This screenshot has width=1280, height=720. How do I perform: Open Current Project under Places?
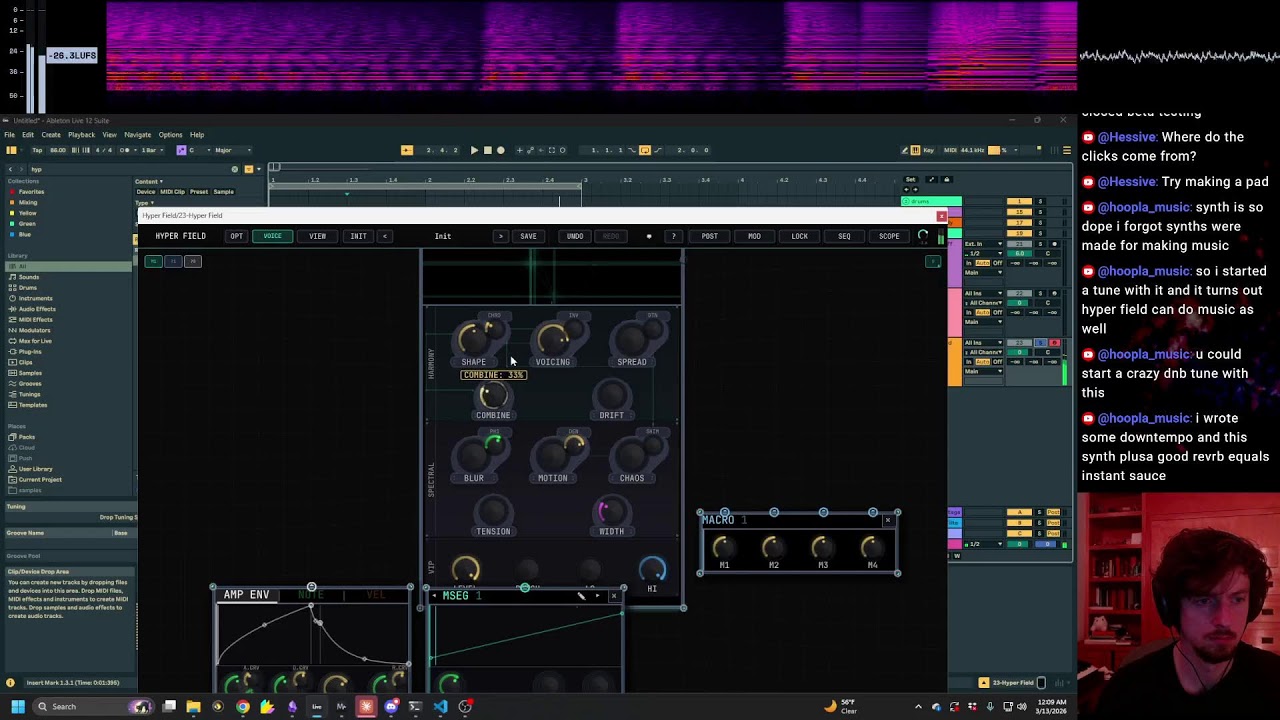pyautogui.click(x=39, y=480)
